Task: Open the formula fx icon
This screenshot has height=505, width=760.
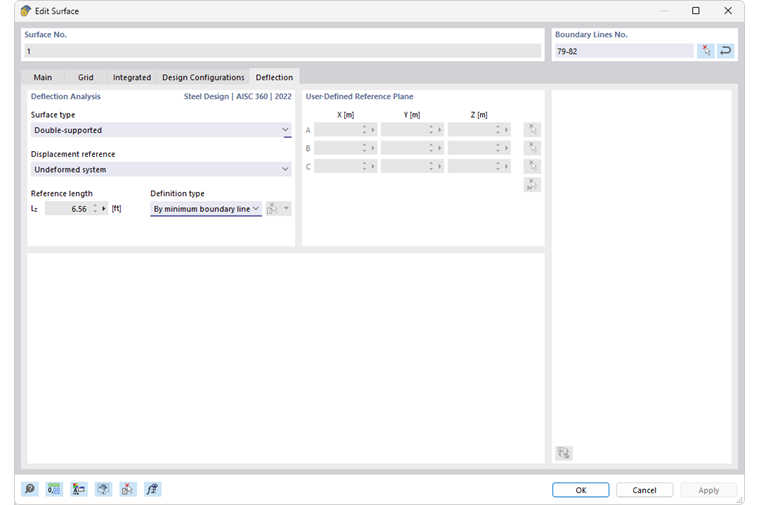Action: (152, 489)
